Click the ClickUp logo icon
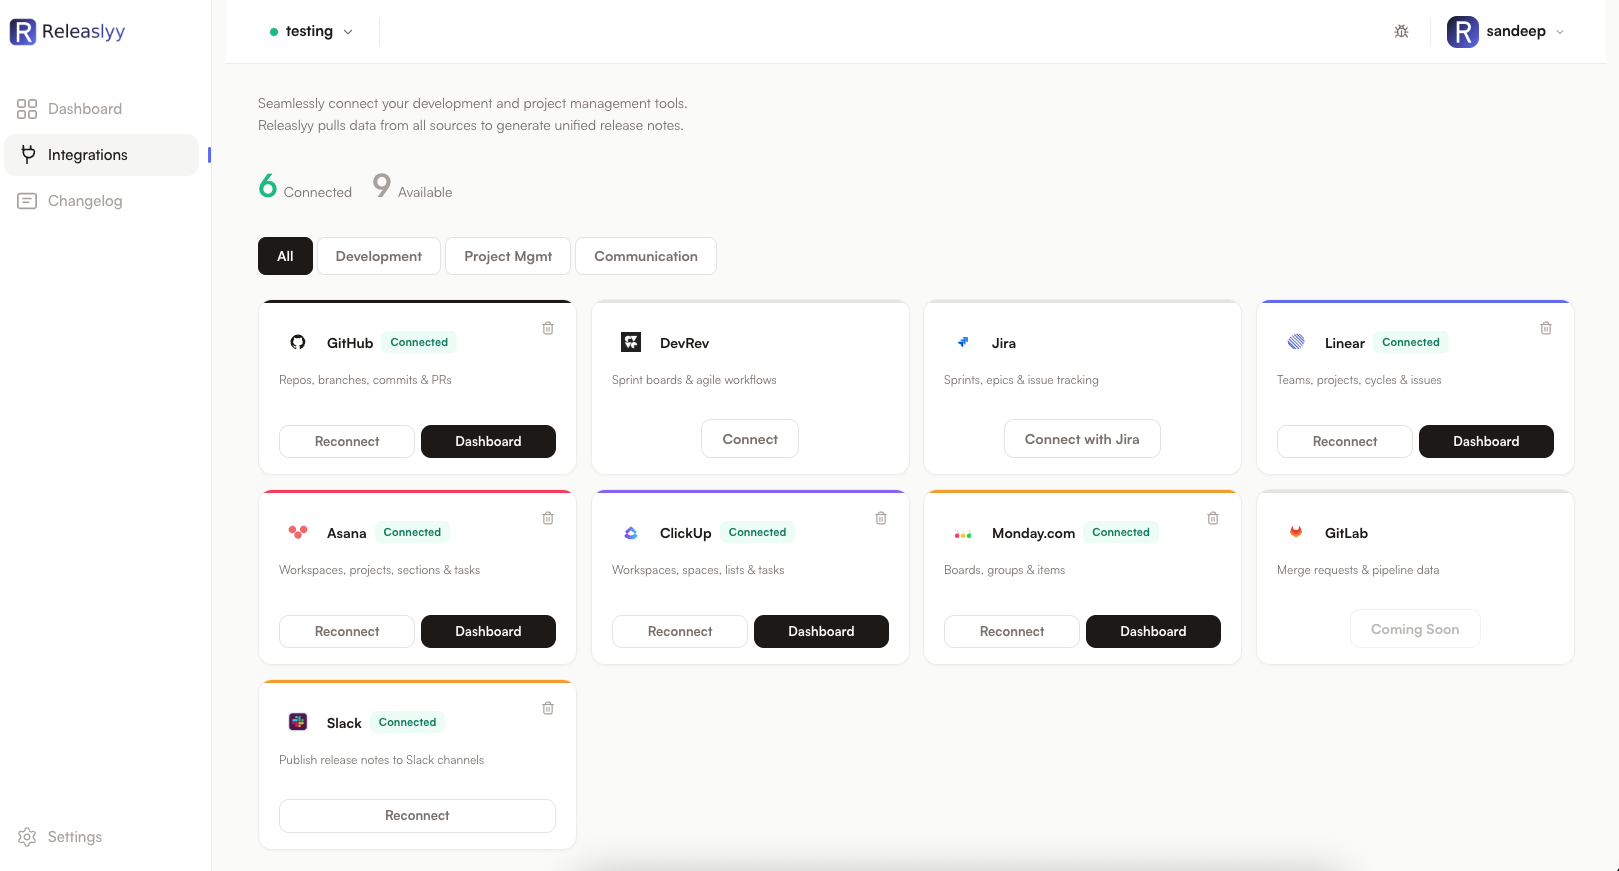Viewport: 1619px width, 871px height. 631,533
